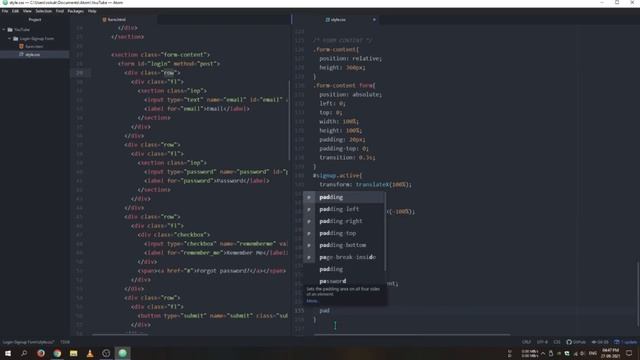
Task: Open the Selection menu
Action: tap(43, 11)
